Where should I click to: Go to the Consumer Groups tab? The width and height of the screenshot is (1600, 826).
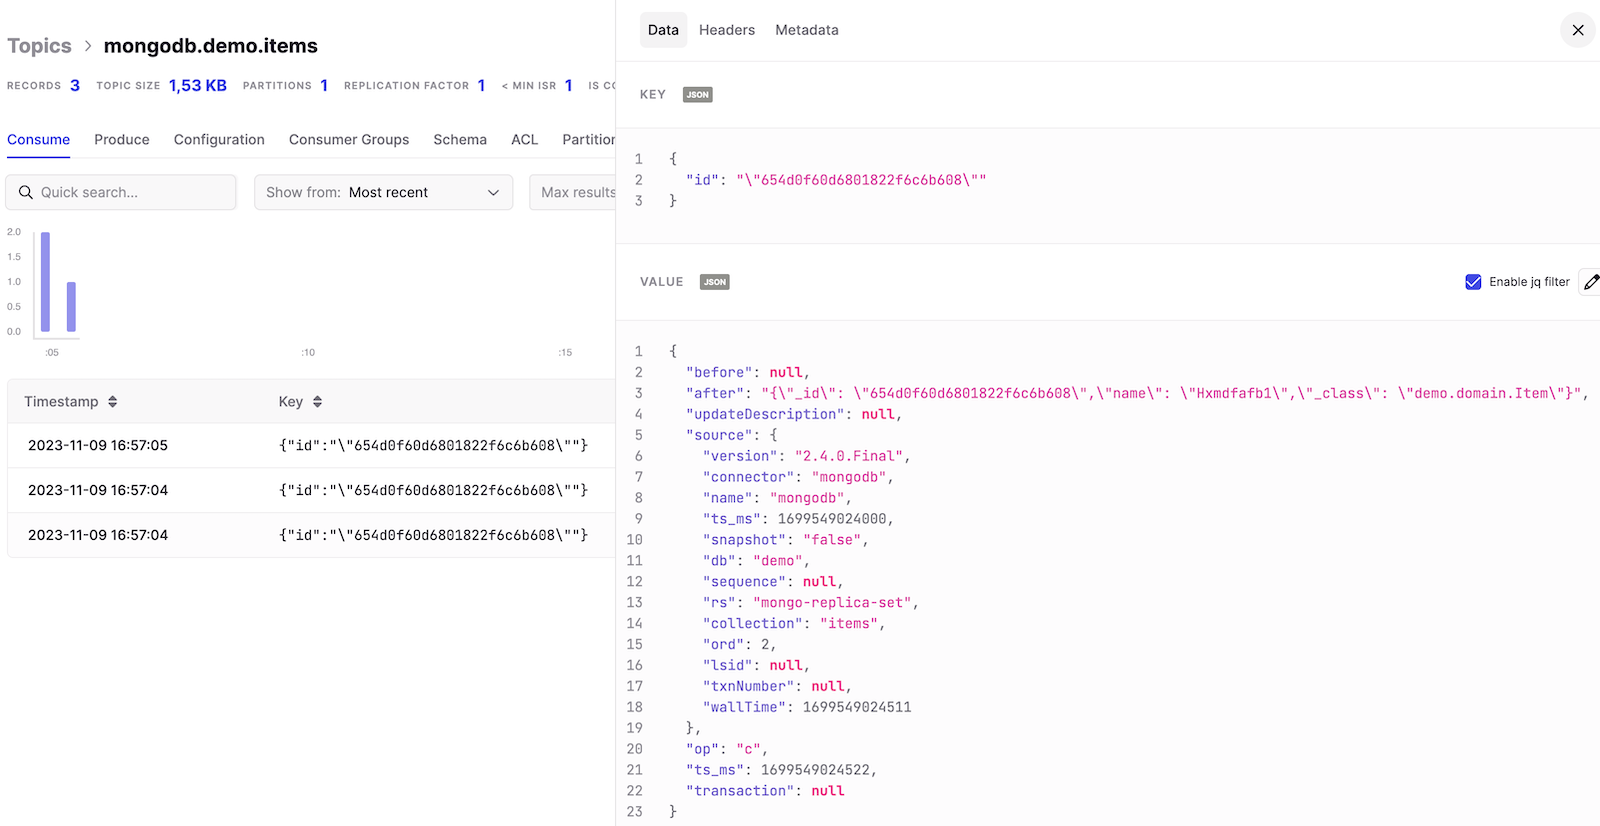(x=349, y=140)
